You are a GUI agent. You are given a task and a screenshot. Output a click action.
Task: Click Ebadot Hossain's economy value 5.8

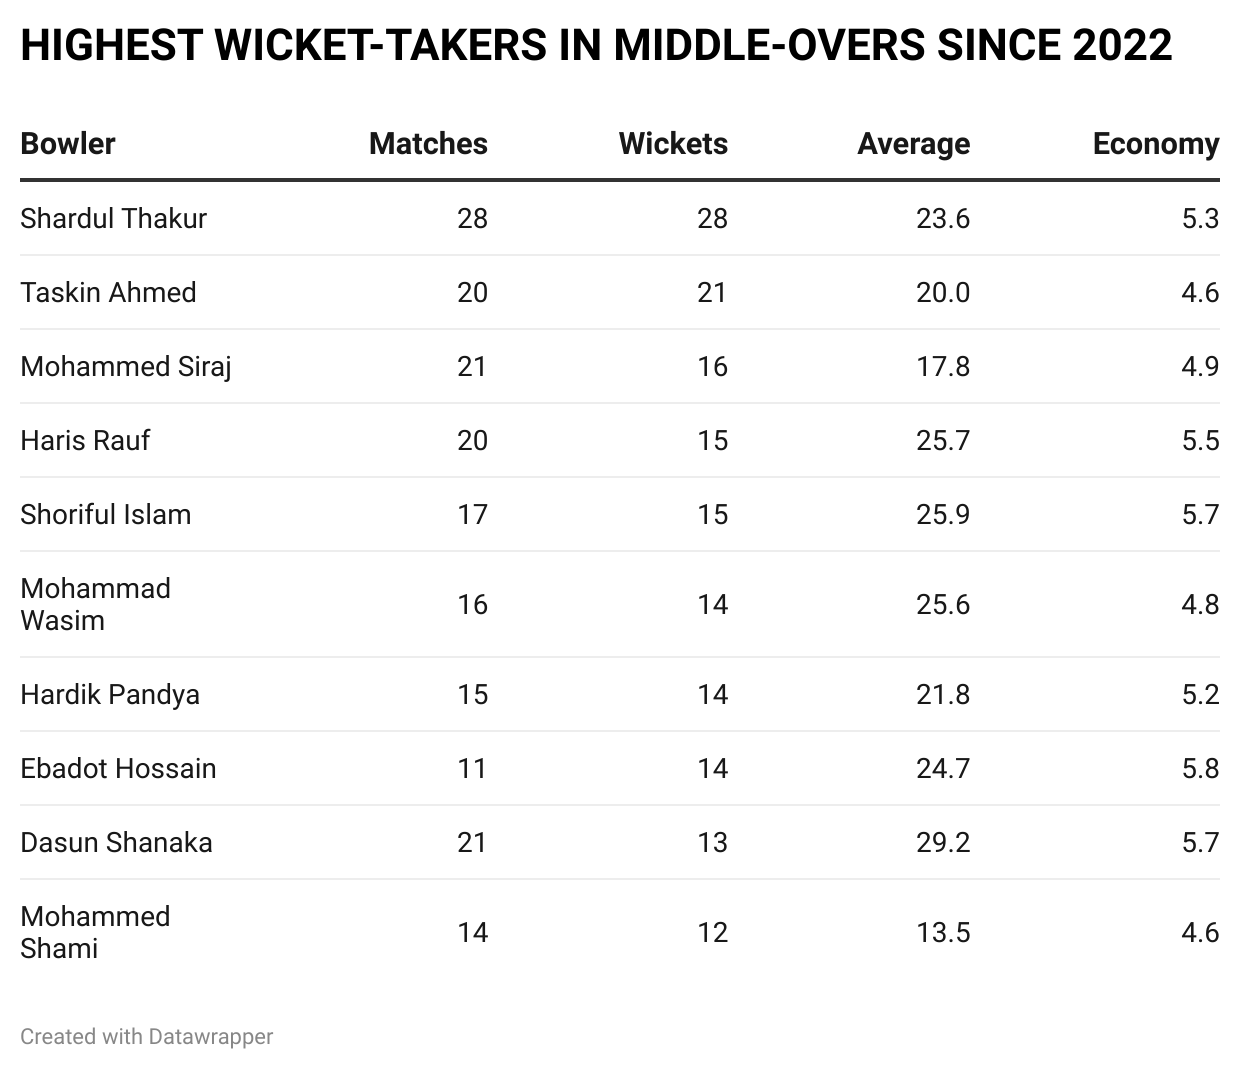1199,768
